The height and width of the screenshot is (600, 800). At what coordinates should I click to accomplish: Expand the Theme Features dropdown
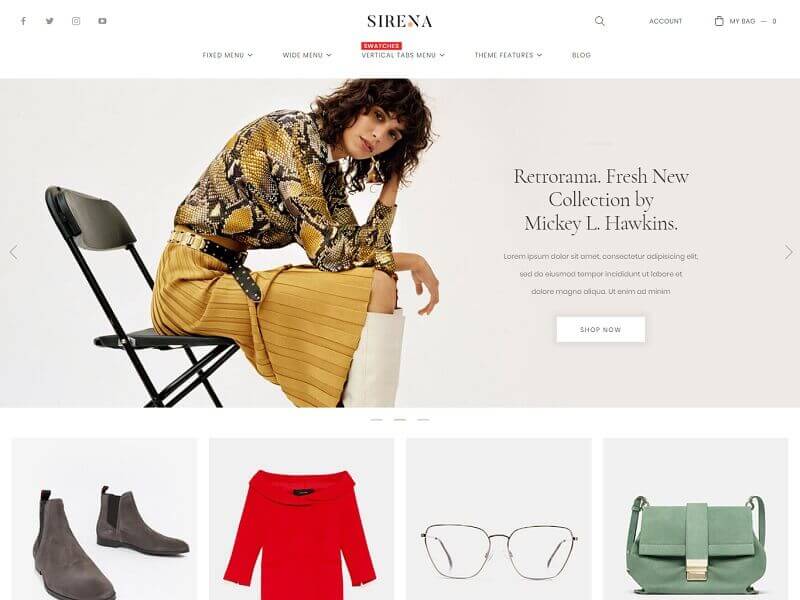coord(508,55)
